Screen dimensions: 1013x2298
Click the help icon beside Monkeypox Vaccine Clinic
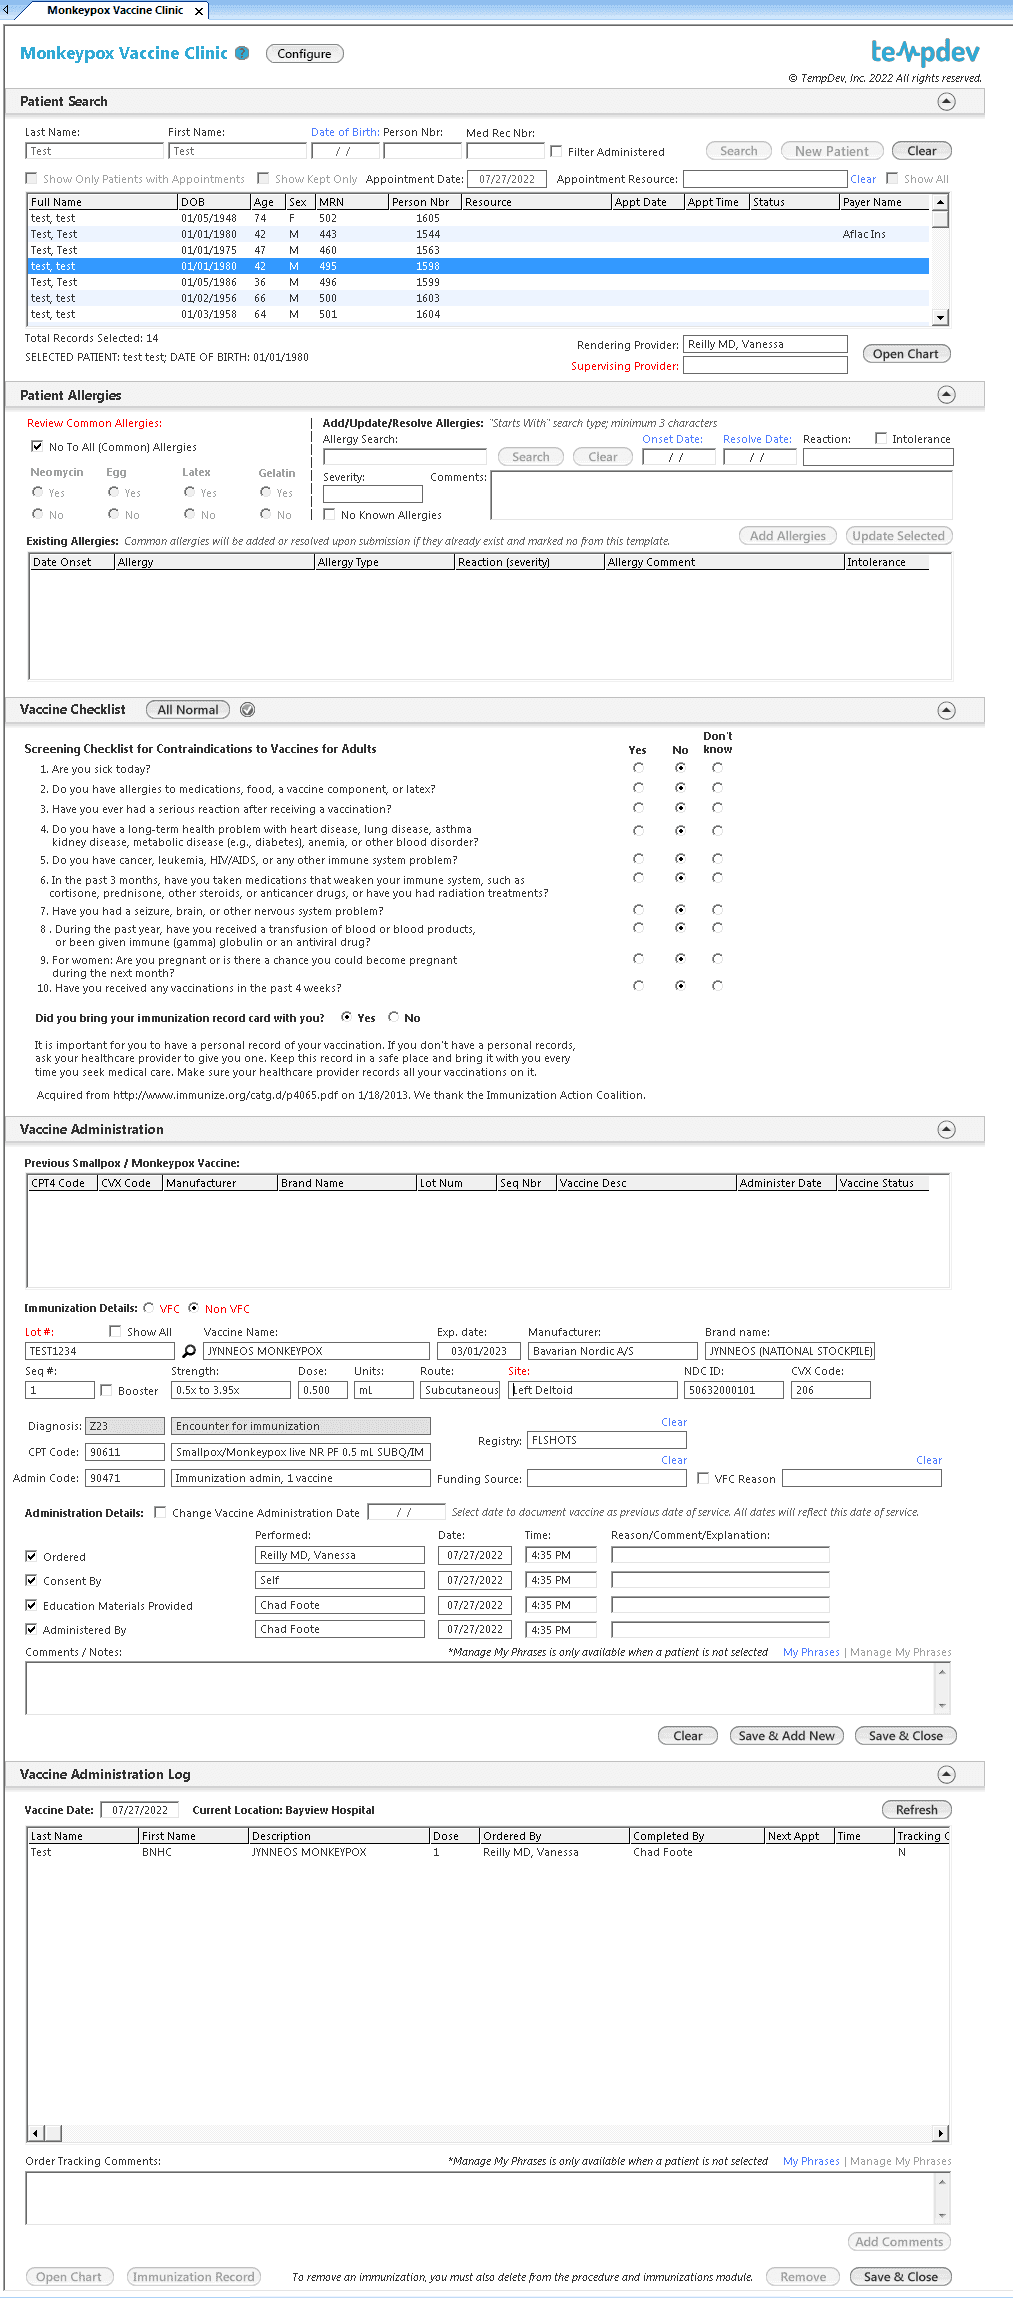242,53
